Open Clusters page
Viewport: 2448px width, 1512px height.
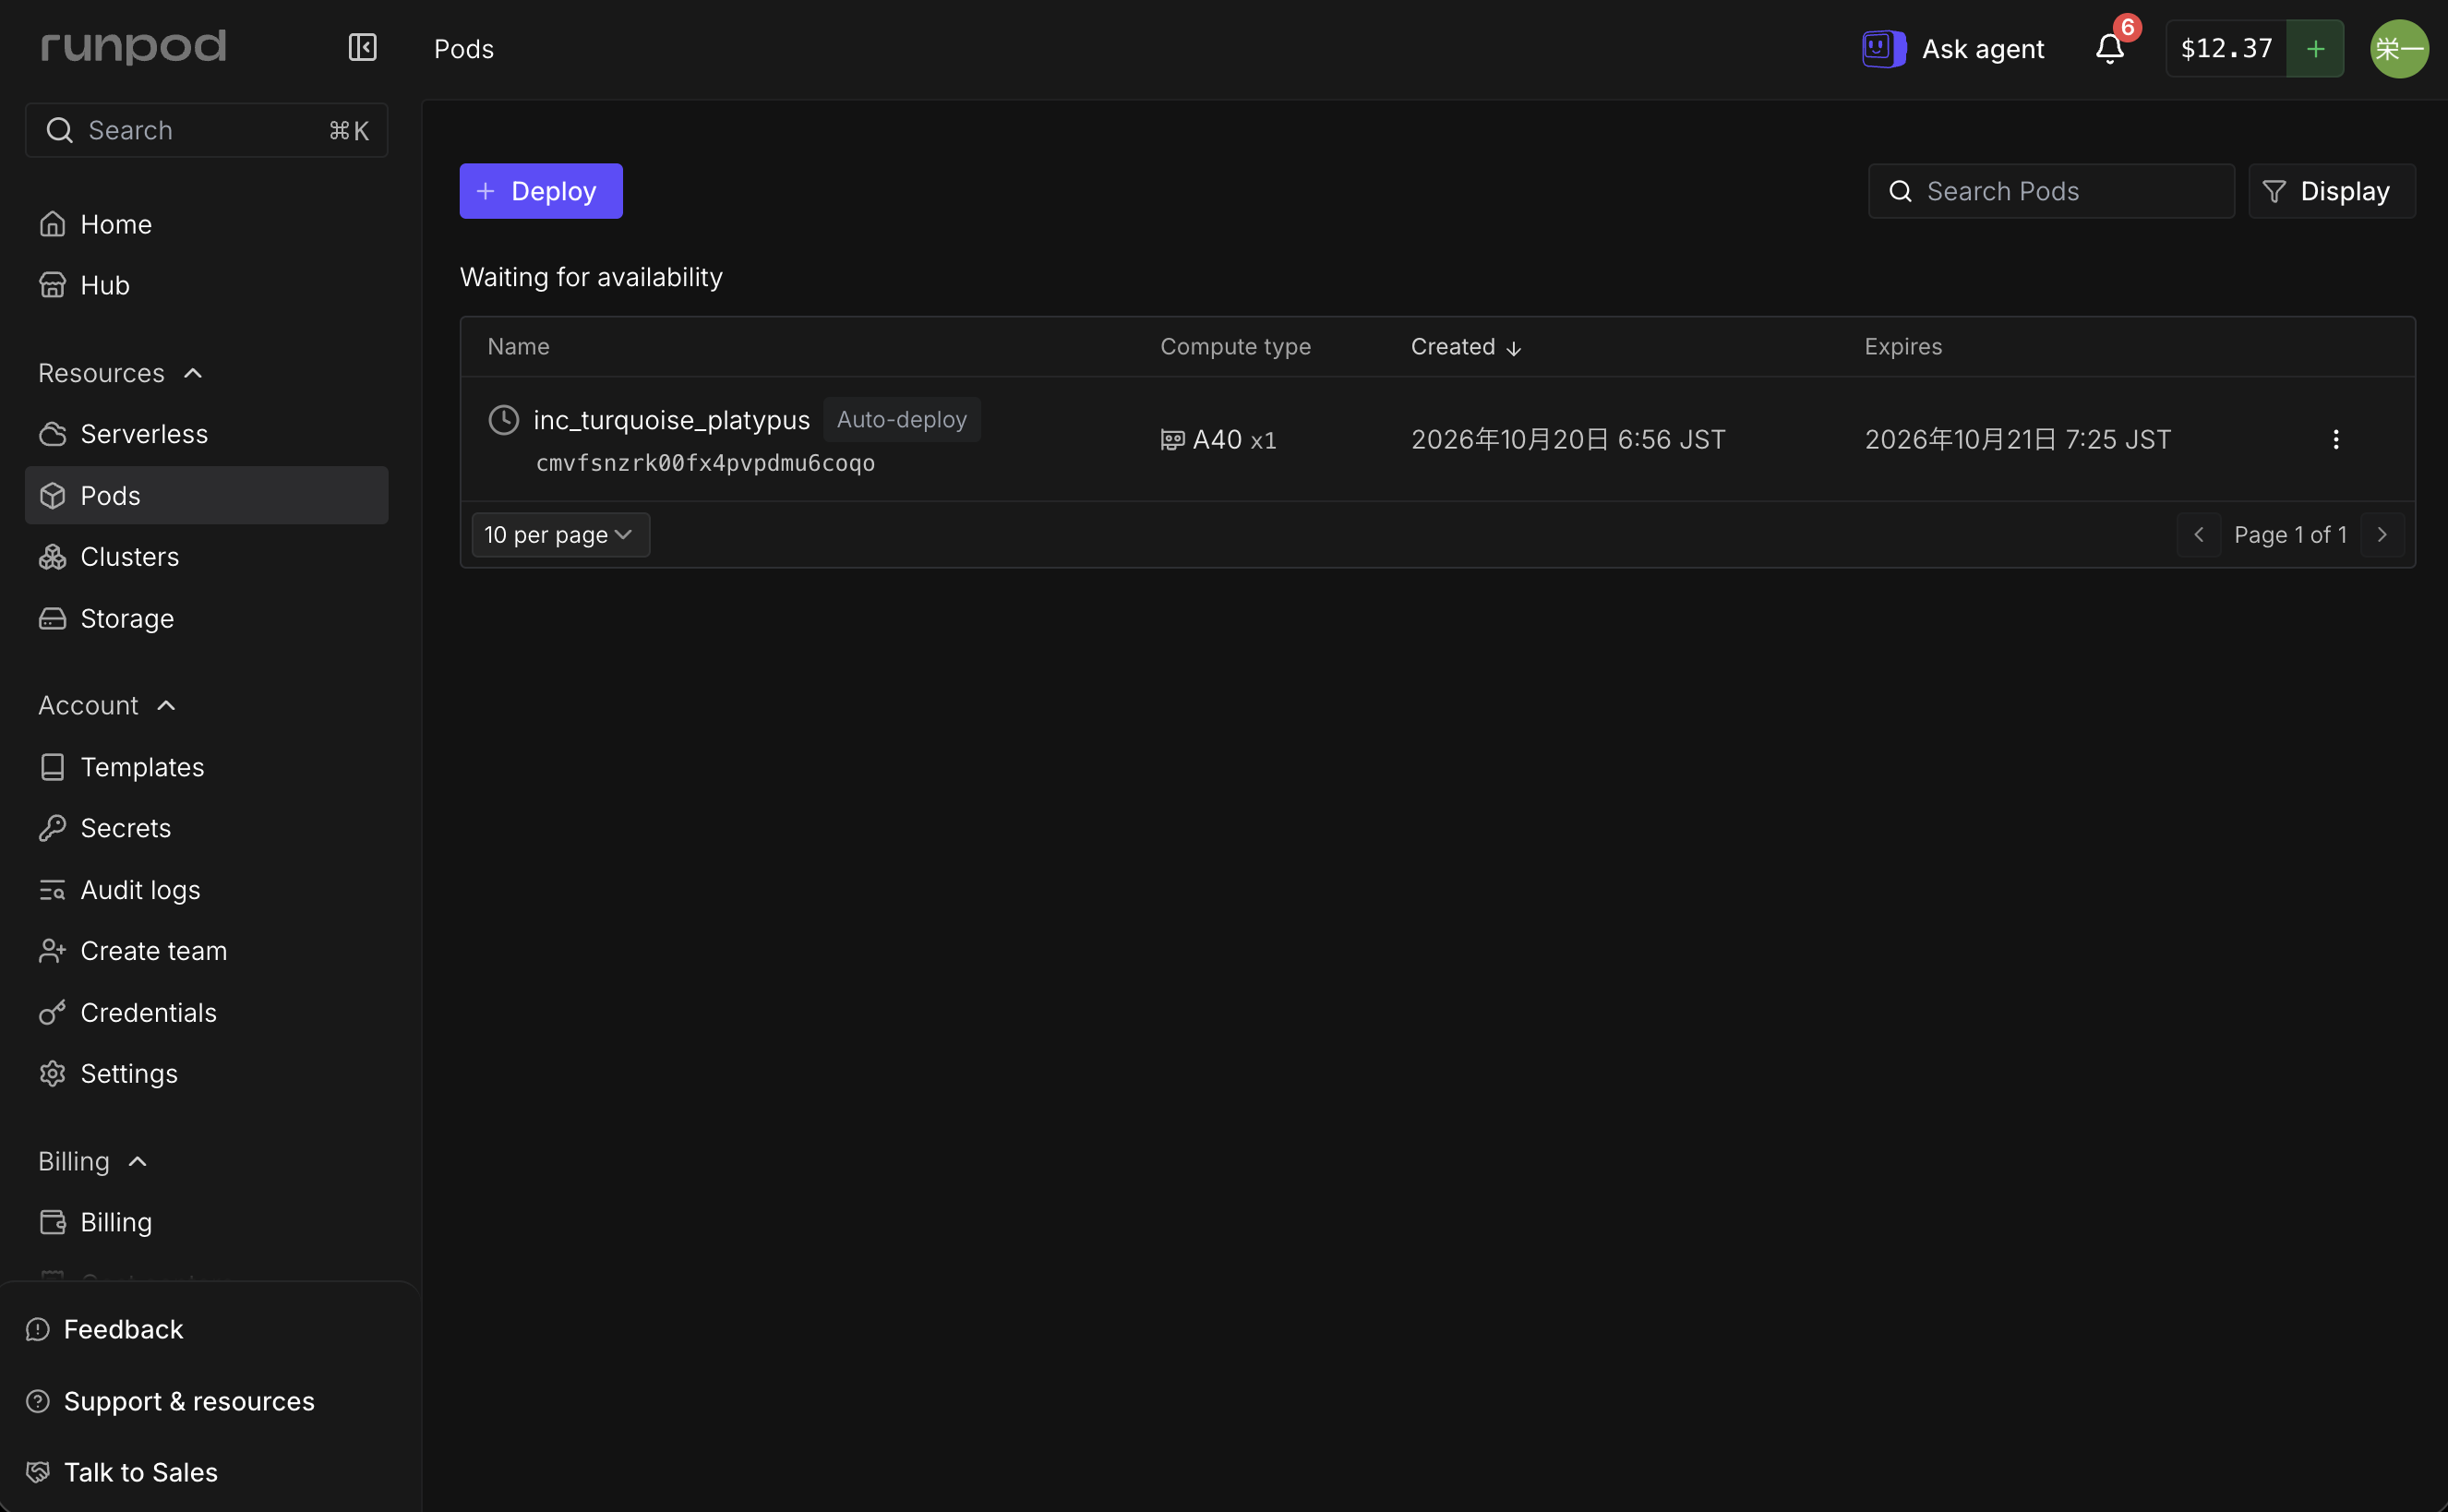(206, 556)
